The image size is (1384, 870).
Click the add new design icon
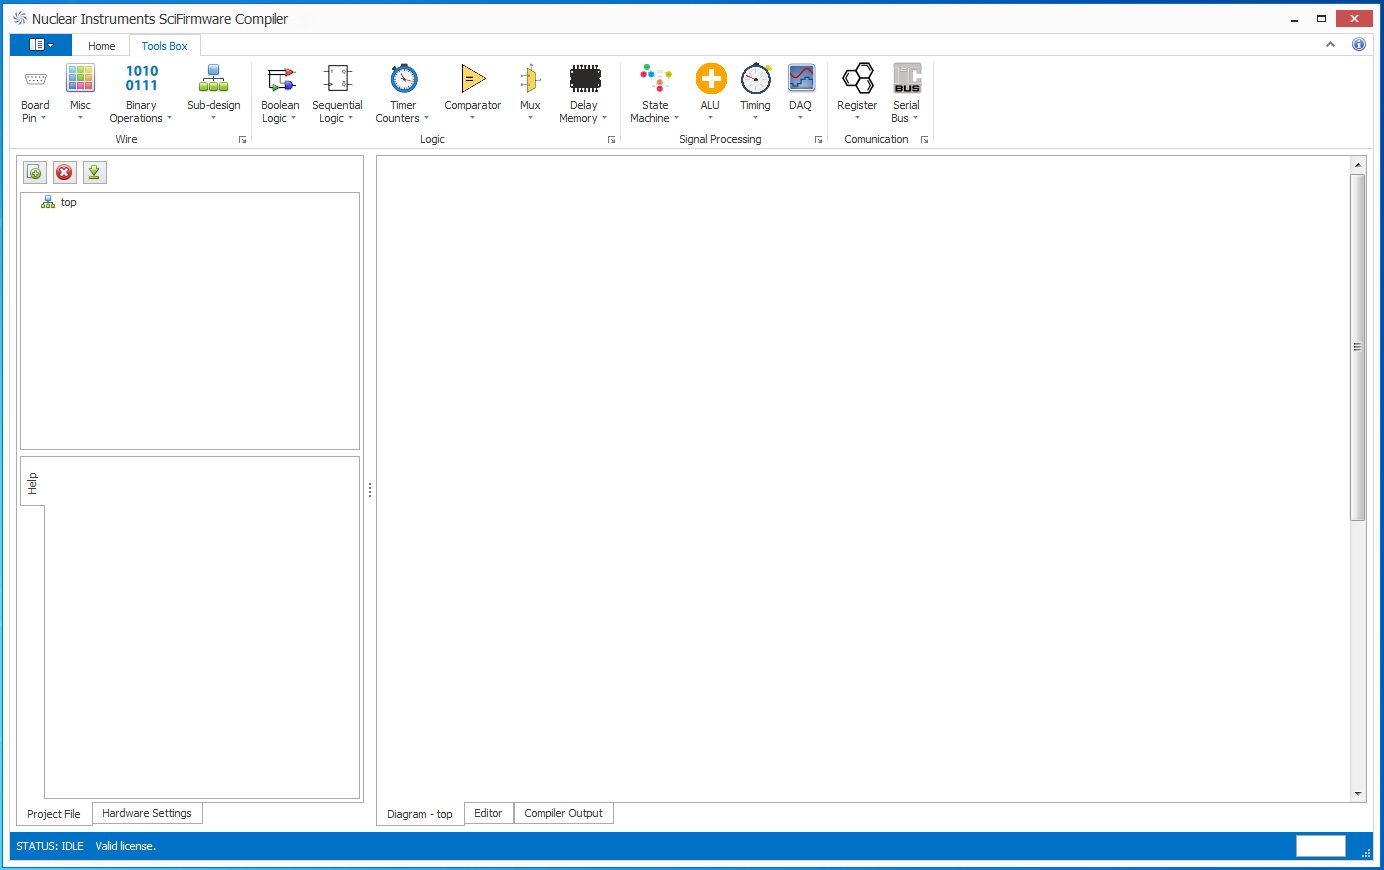35,172
